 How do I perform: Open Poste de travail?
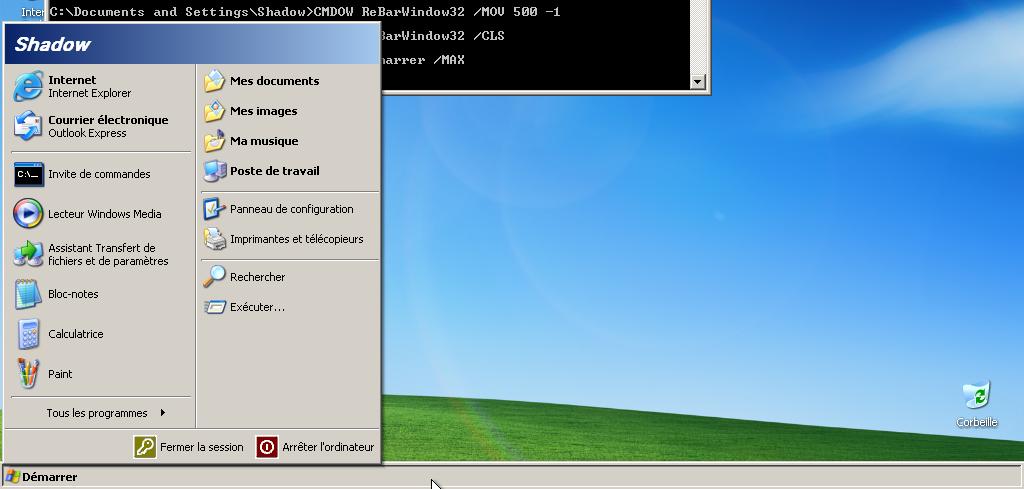point(273,171)
